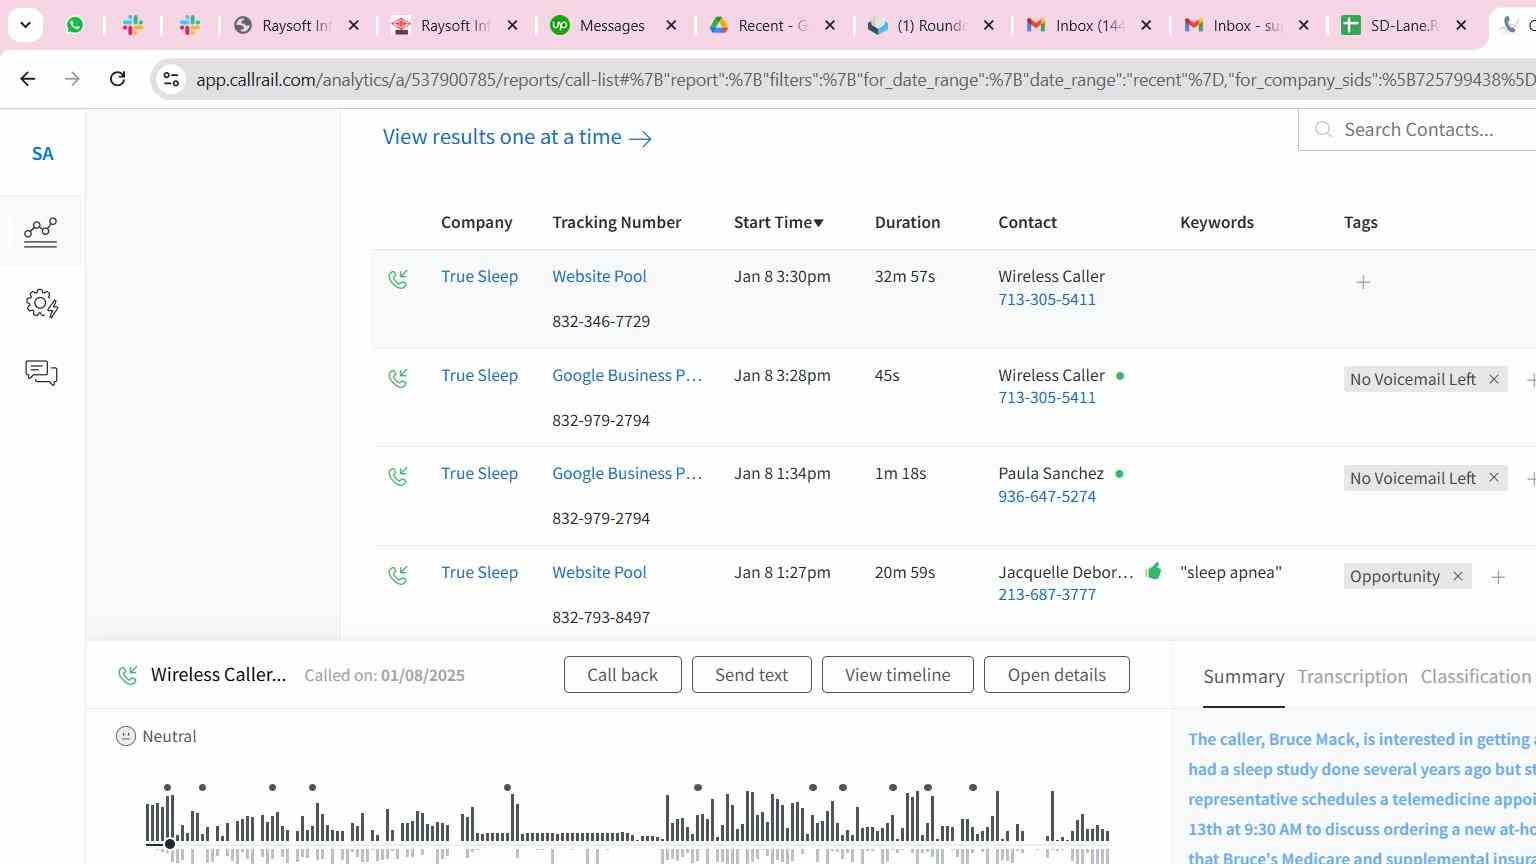Open True Sleep company in 3:30pm row
Viewport: 1536px width, 864px height.
pos(479,276)
